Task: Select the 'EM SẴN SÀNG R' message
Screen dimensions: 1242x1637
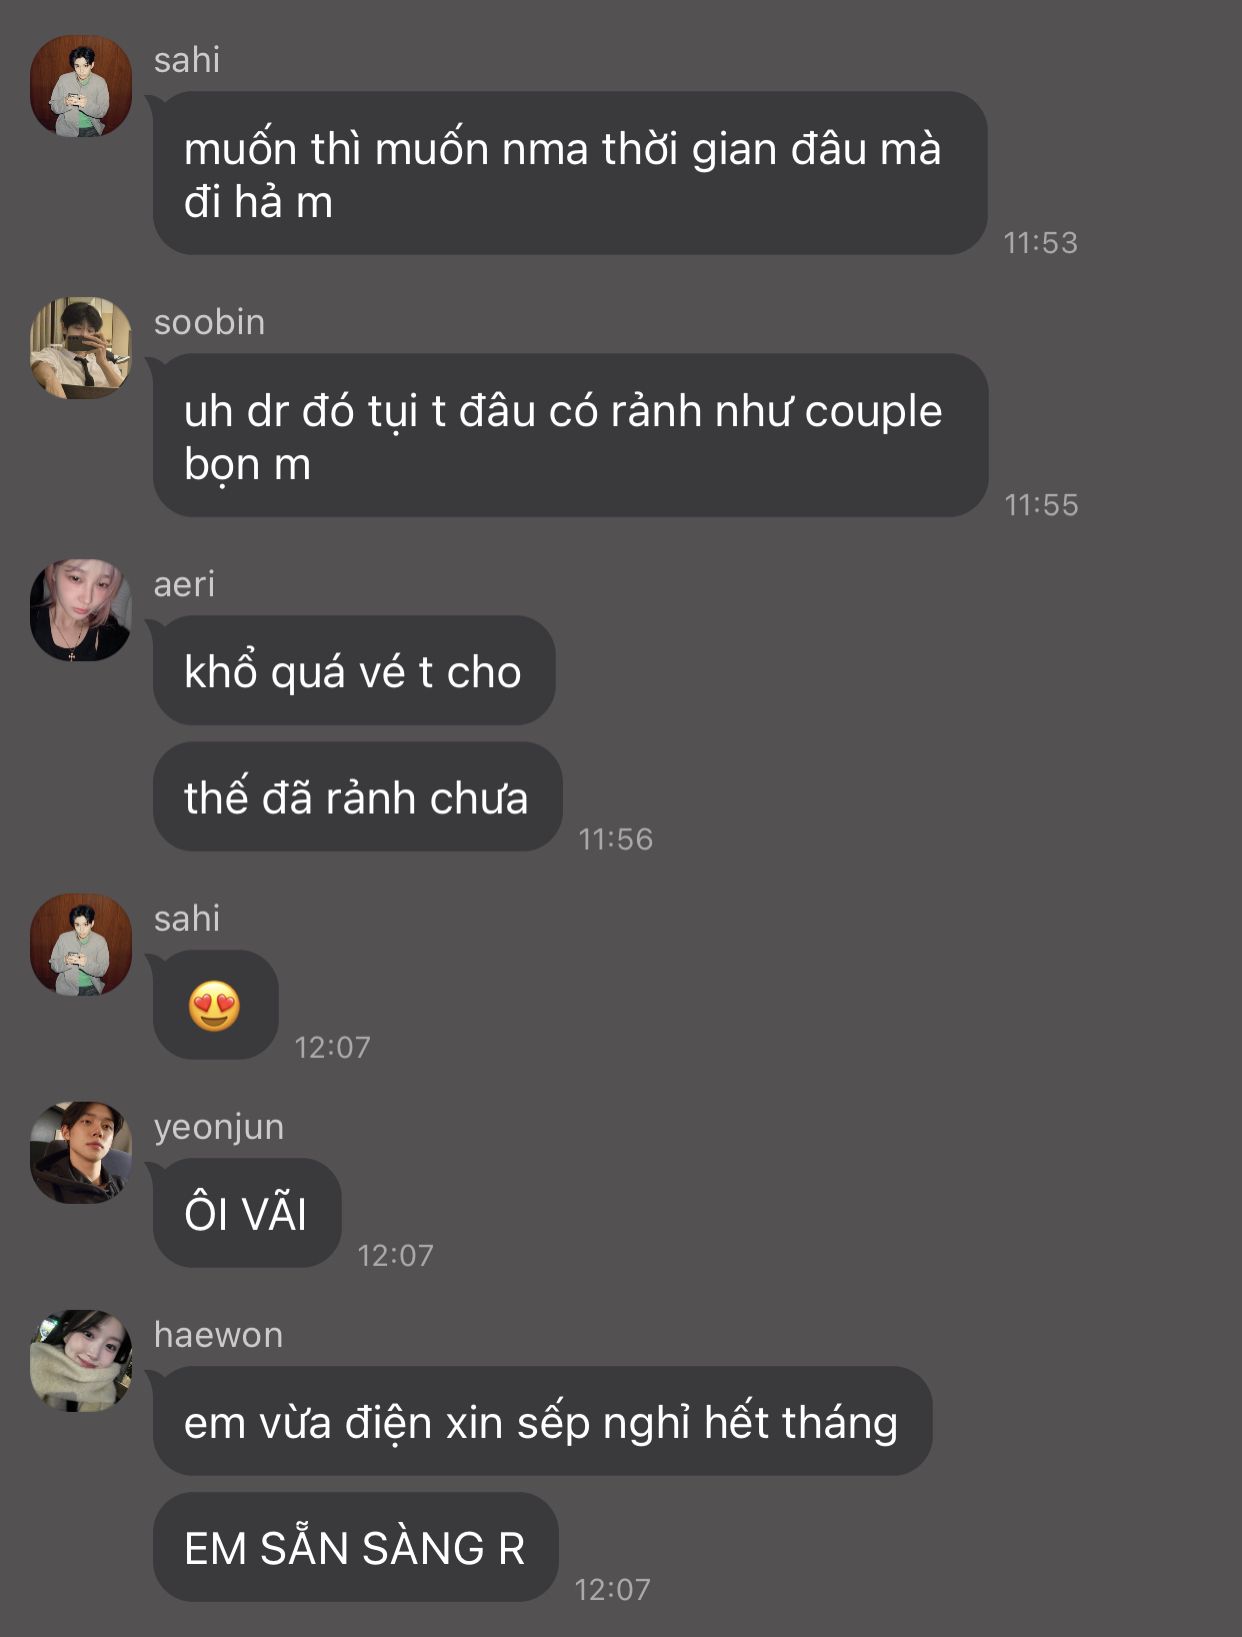Action: coord(355,1547)
